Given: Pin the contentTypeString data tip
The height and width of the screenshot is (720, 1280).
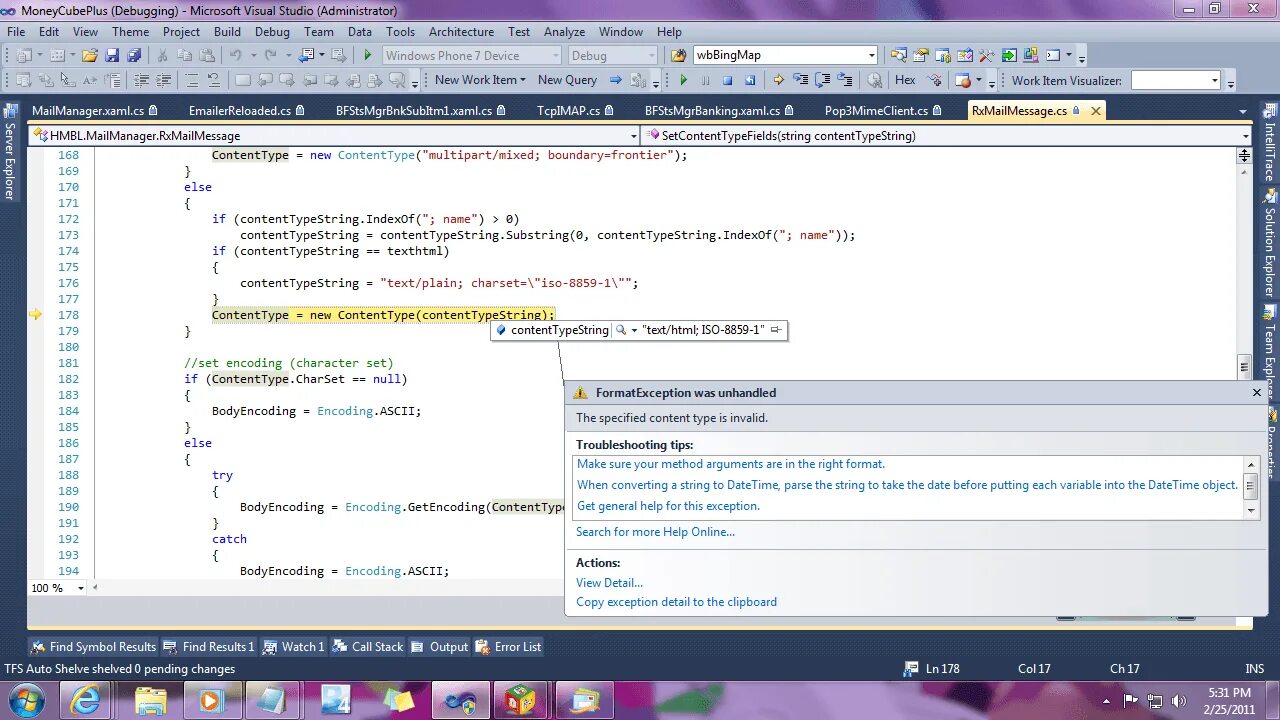Looking at the screenshot, I should pos(776,330).
